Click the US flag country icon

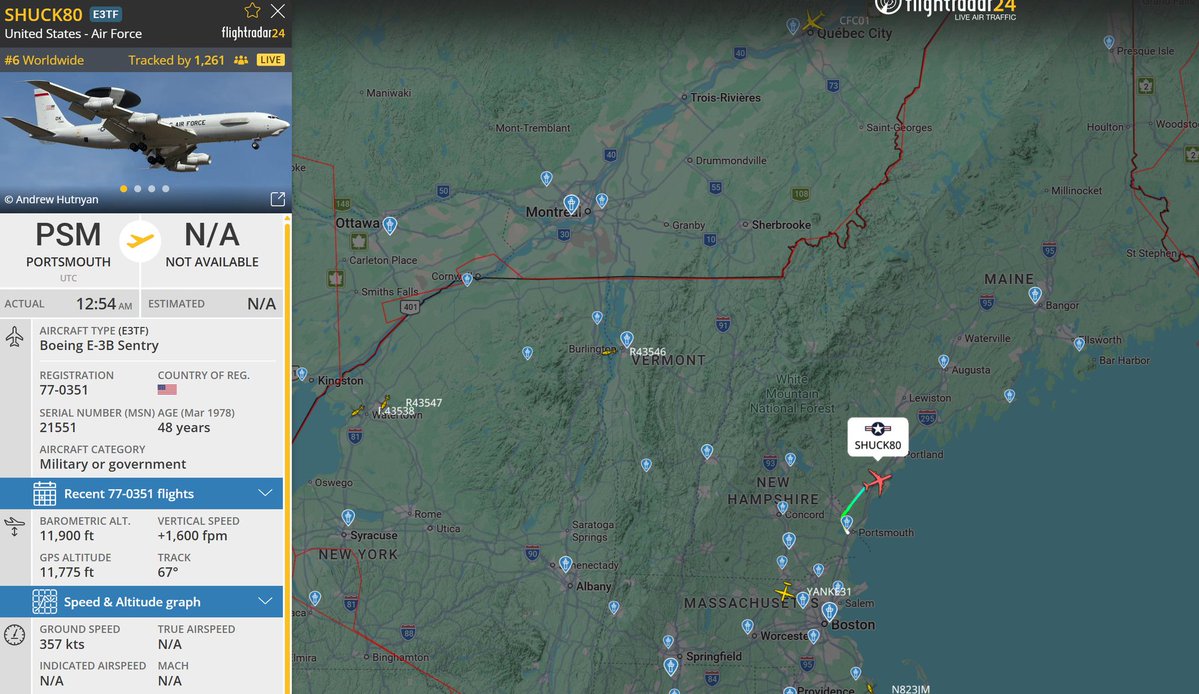pos(167,390)
